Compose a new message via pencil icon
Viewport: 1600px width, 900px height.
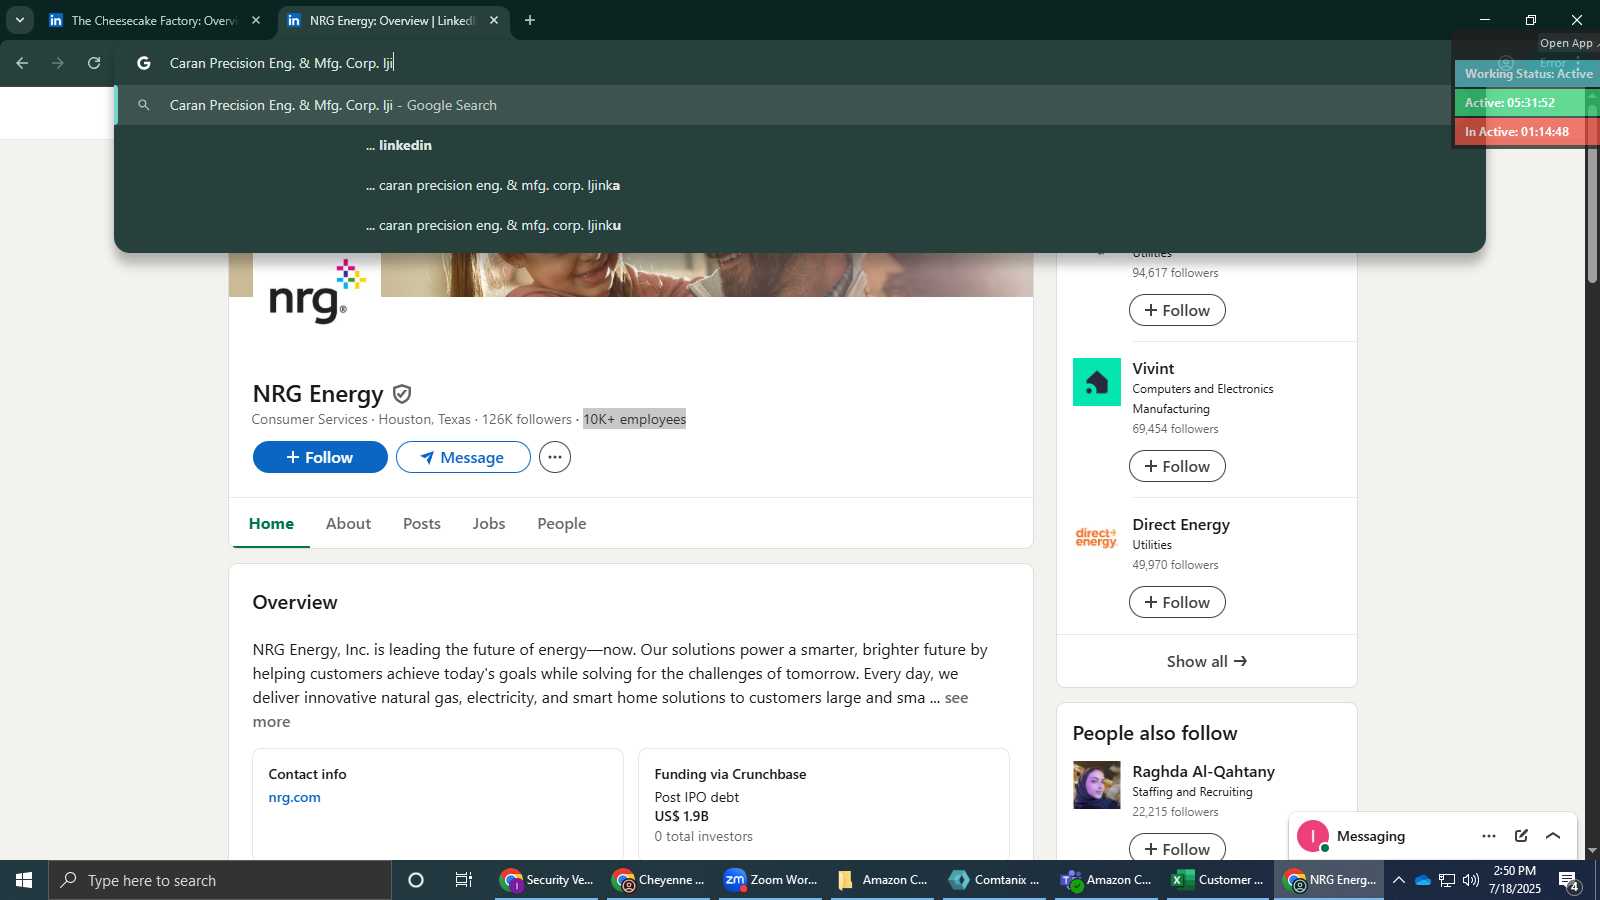(x=1521, y=836)
